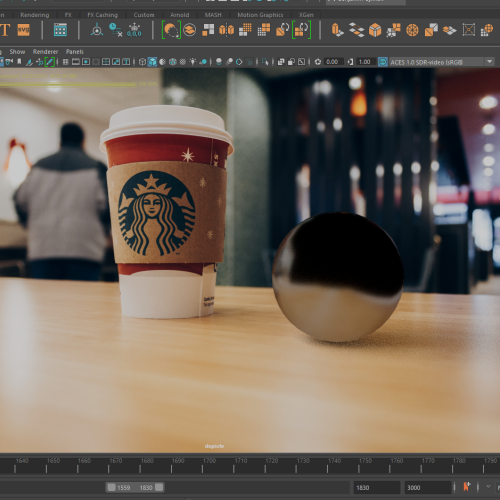Click the bounding box frame shelf icon
The height and width of the screenshot is (500, 500).
click(x=468, y=30)
